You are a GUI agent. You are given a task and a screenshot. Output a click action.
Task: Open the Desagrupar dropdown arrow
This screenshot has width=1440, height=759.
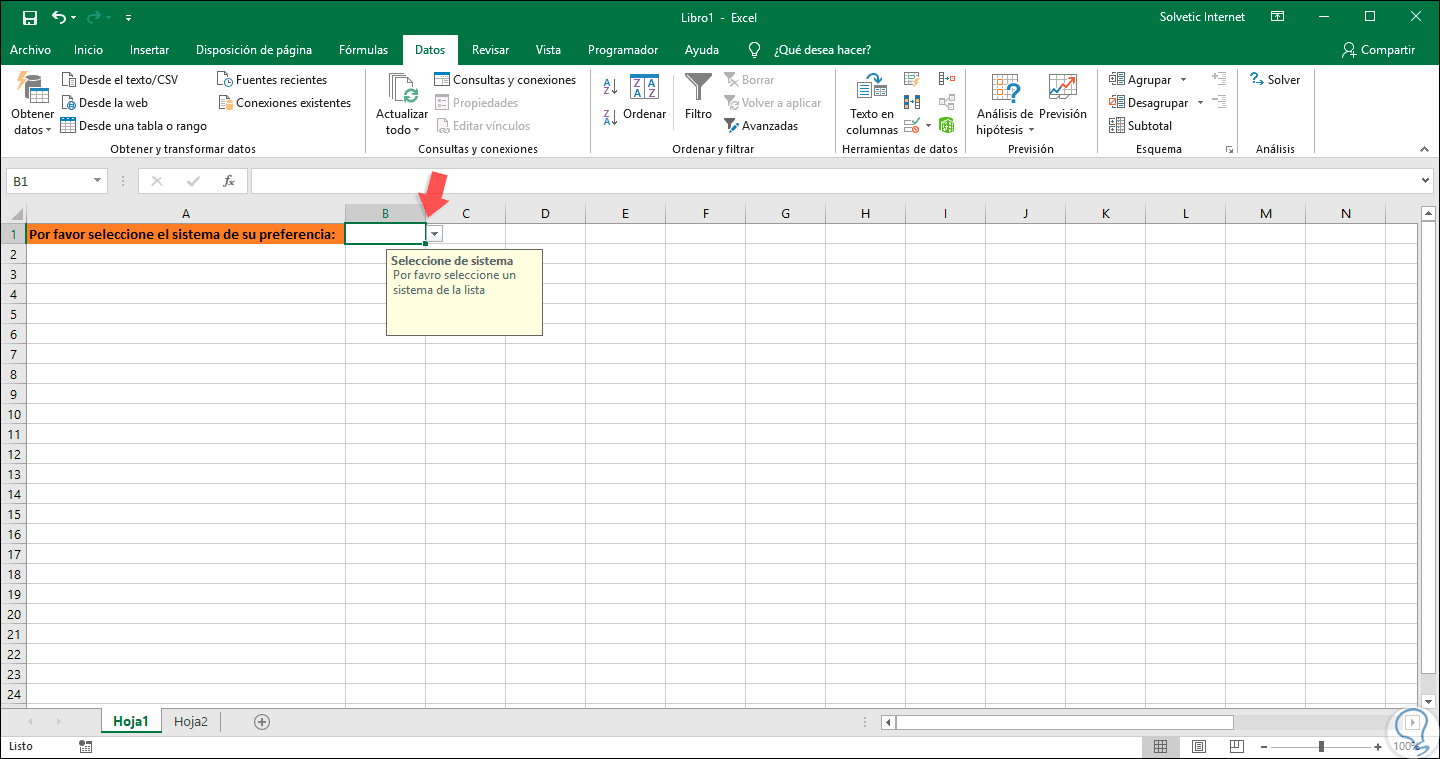coord(1200,103)
